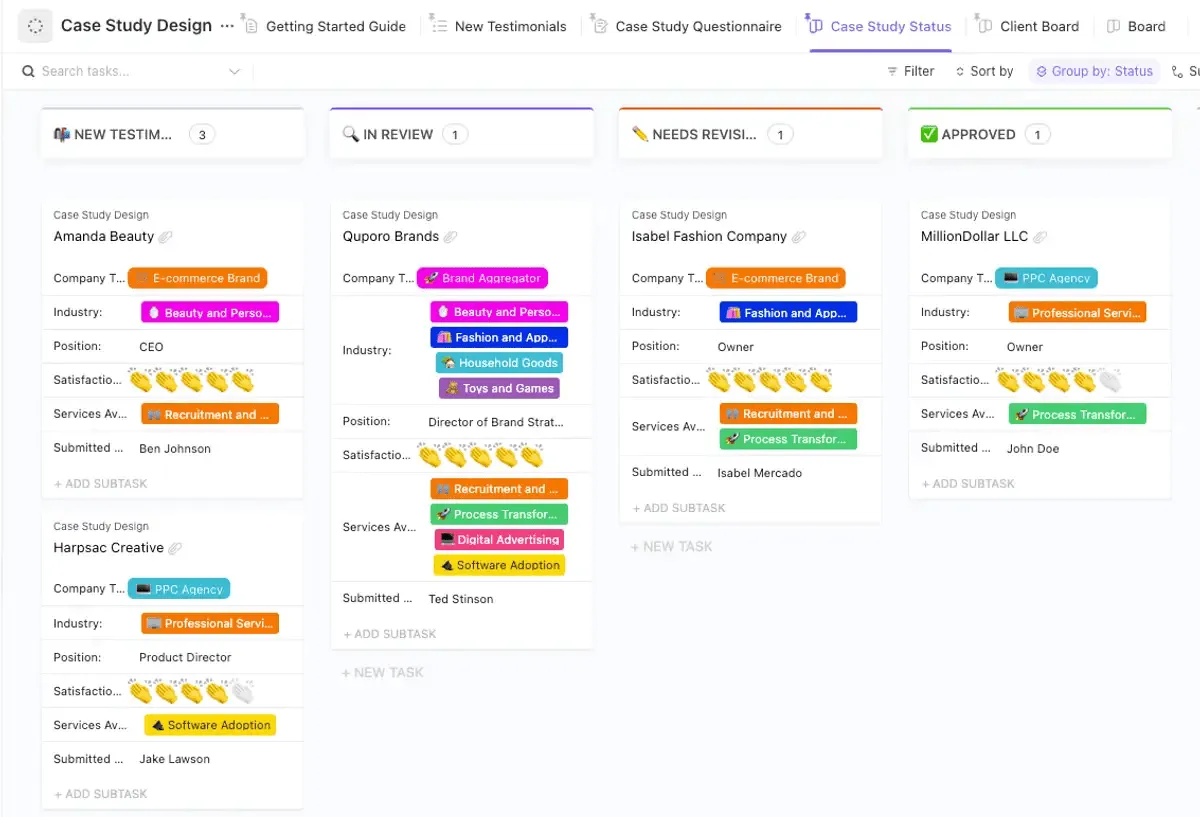1200x817 pixels.
Task: Click the task count badge in New Testimonials
Action: tap(202, 134)
